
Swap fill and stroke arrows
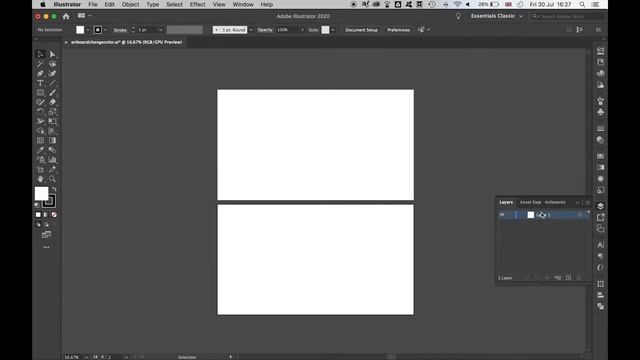click(54, 190)
